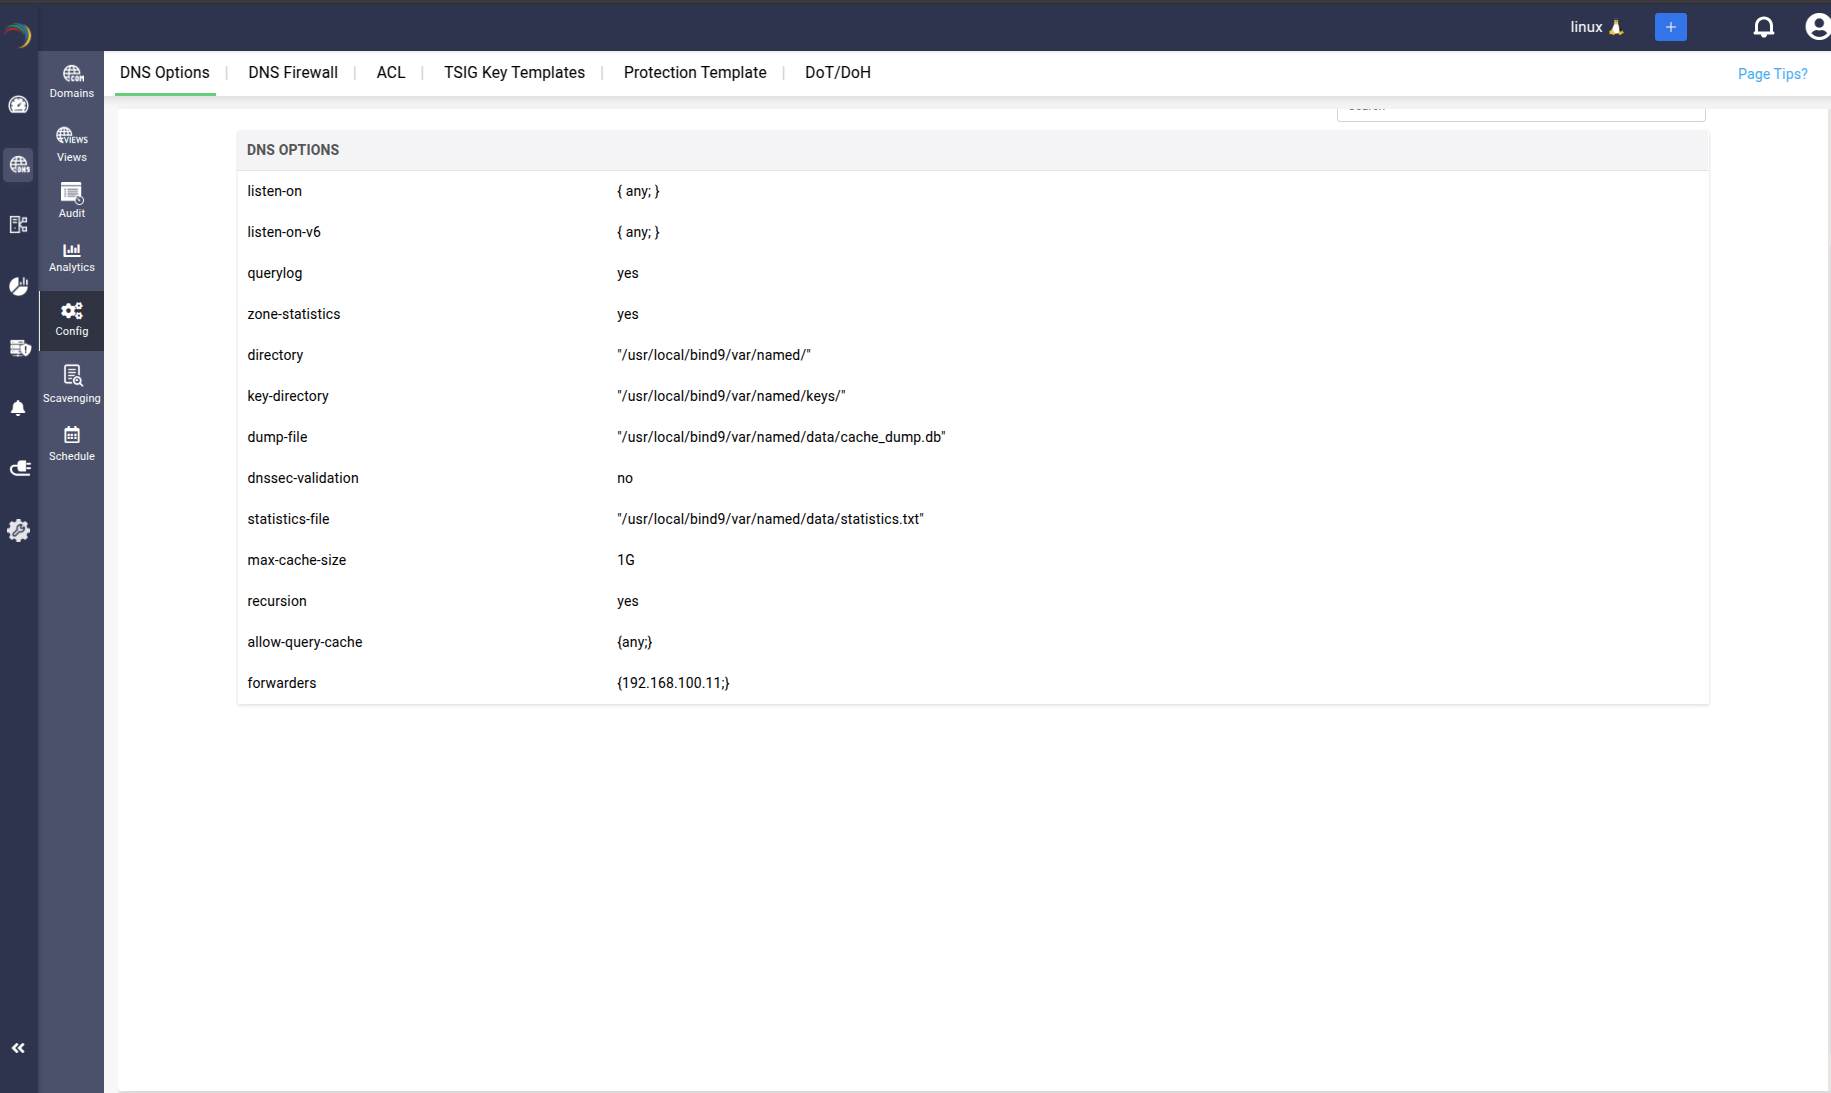Select the querylog option name
Viewport: 1831px width, 1093px height.
[275, 274]
